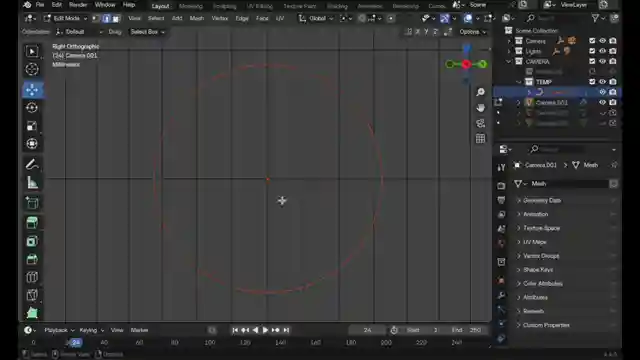640x360 pixels.
Task: Select the Add Cube tool
Action: (32, 202)
